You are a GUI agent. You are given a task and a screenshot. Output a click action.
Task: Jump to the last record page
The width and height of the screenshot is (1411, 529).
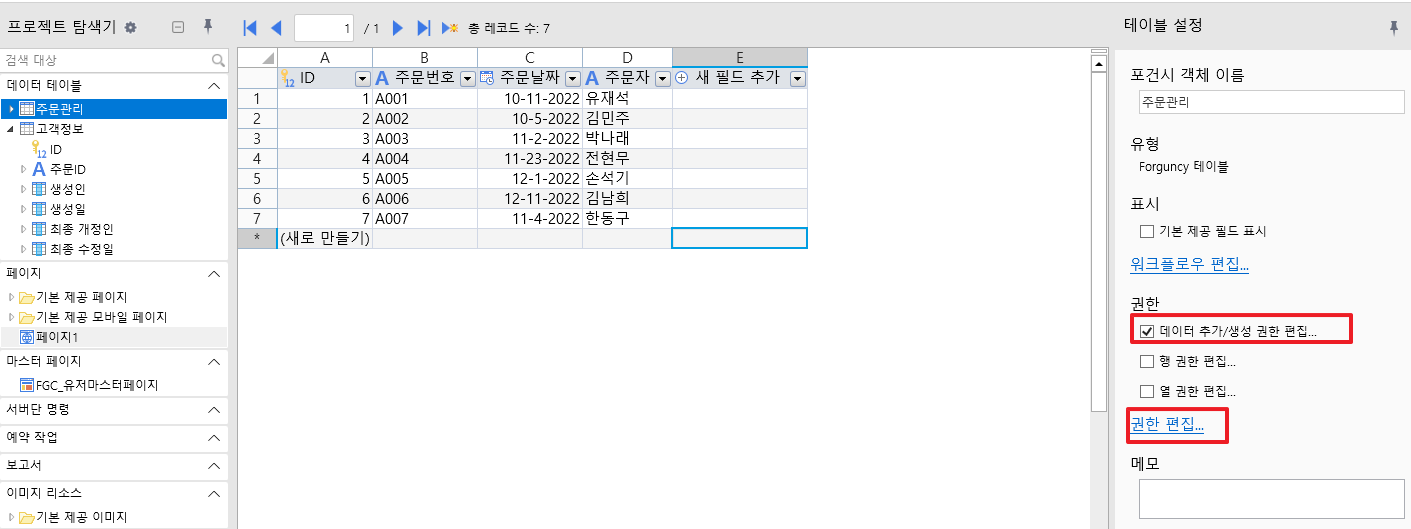click(423, 28)
